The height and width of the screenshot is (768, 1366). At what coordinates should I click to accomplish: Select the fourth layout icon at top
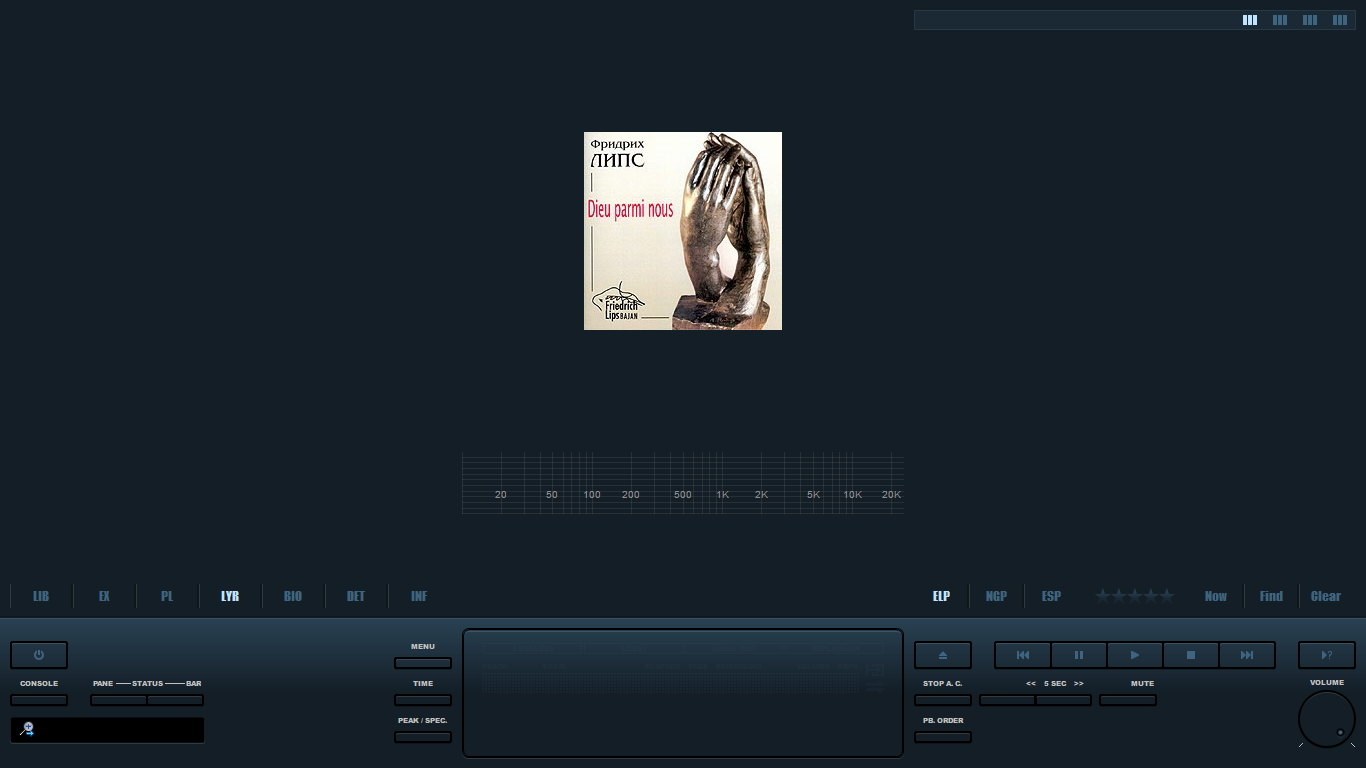(x=1340, y=20)
